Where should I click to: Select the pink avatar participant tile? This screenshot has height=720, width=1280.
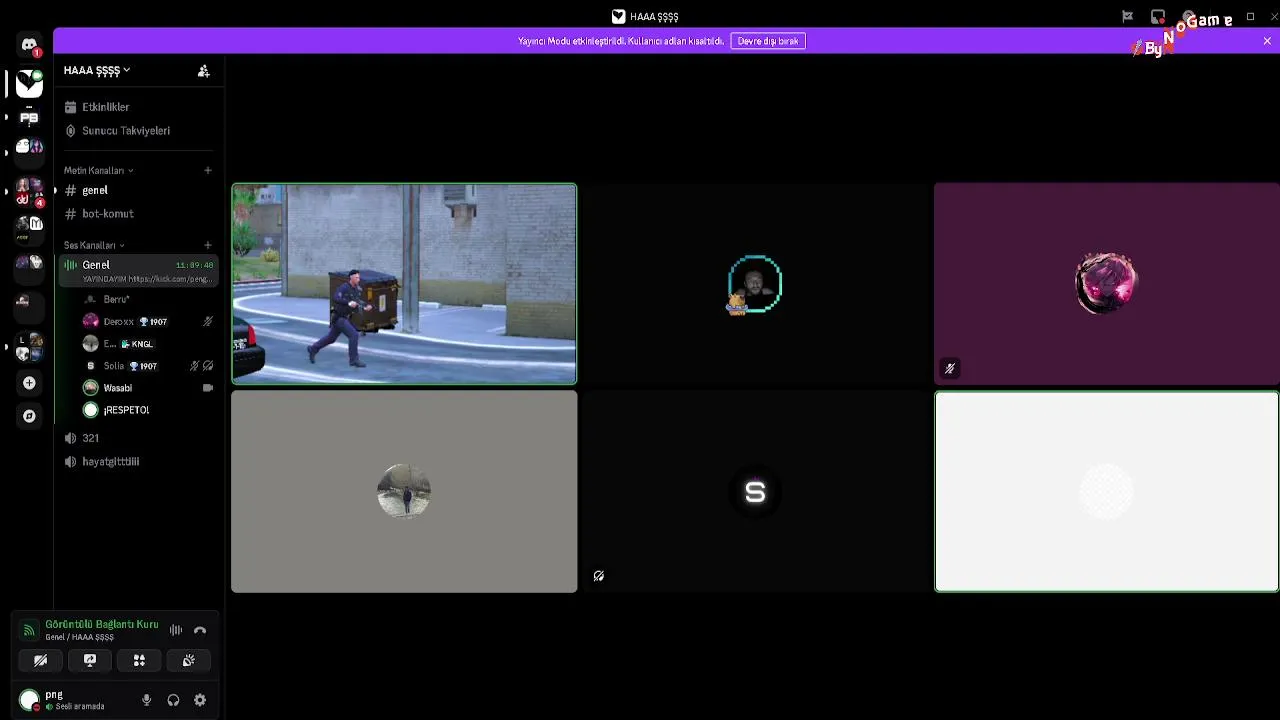pyautogui.click(x=1106, y=284)
